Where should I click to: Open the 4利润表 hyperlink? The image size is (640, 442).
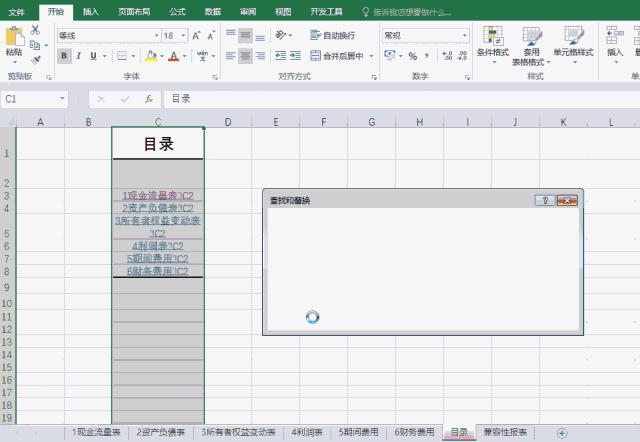tap(158, 246)
